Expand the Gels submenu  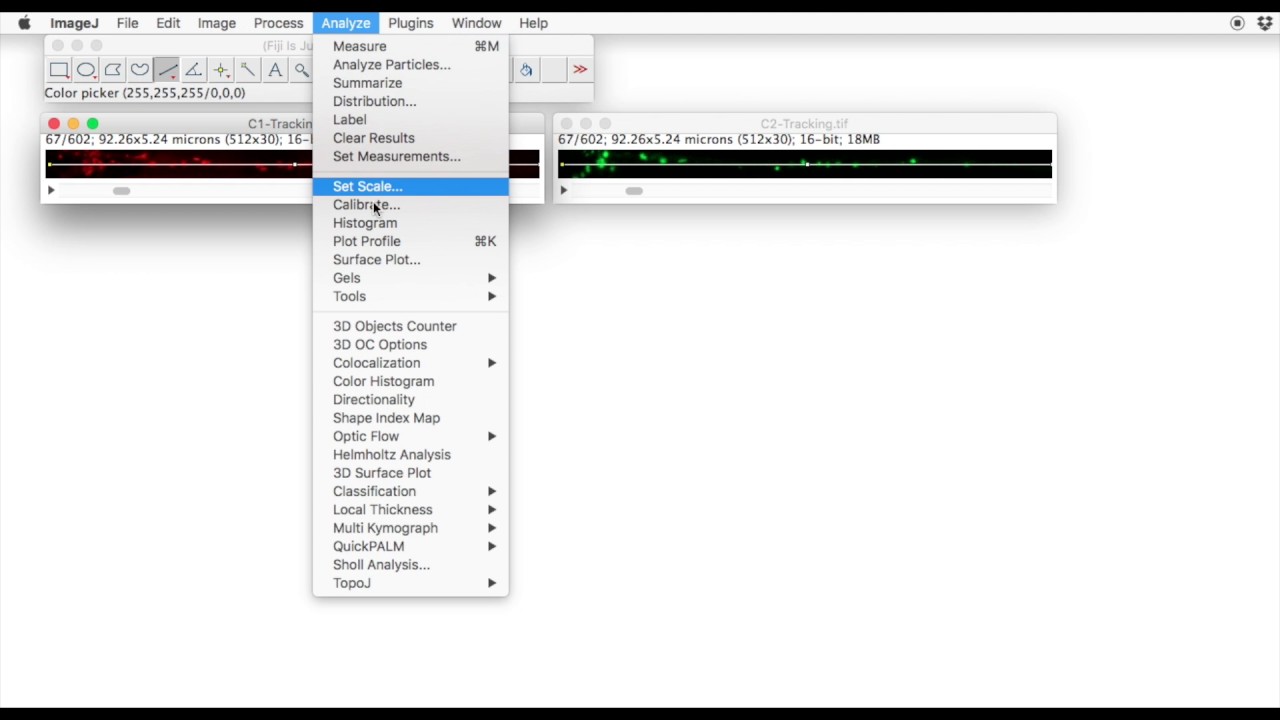tap(410, 278)
